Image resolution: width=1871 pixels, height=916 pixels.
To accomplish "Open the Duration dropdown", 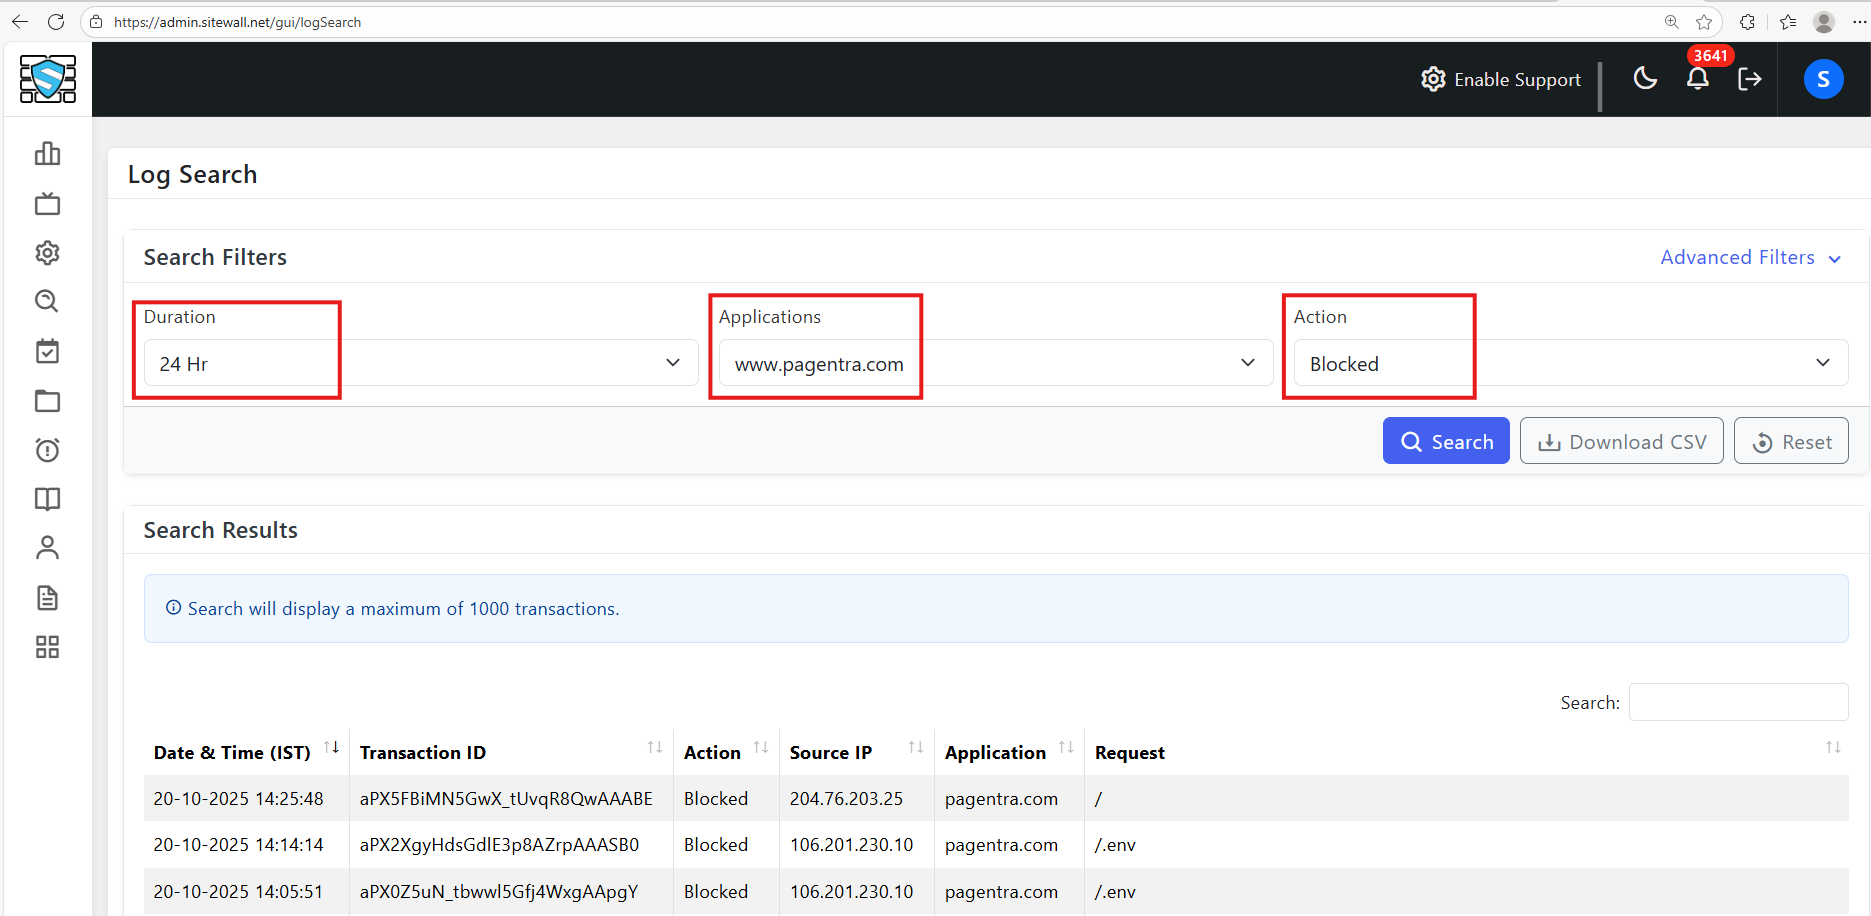I will coord(420,363).
